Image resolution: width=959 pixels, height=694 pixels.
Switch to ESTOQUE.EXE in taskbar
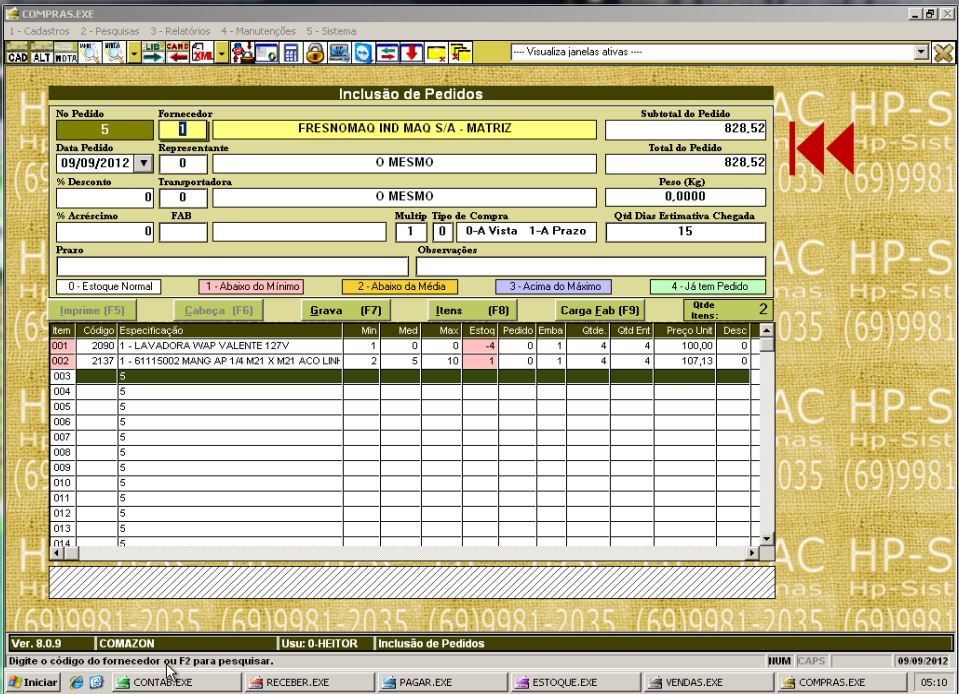(x=574, y=682)
